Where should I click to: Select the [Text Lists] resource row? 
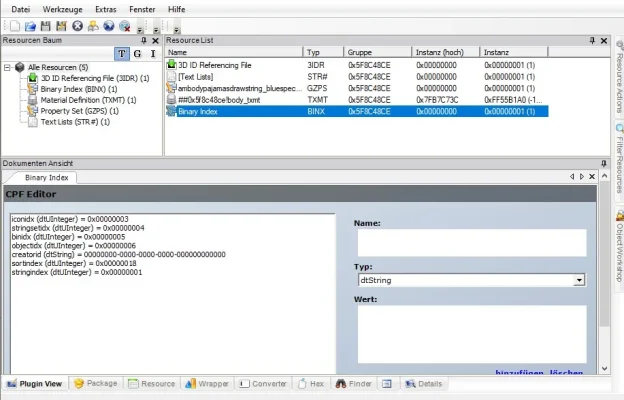tap(357, 77)
